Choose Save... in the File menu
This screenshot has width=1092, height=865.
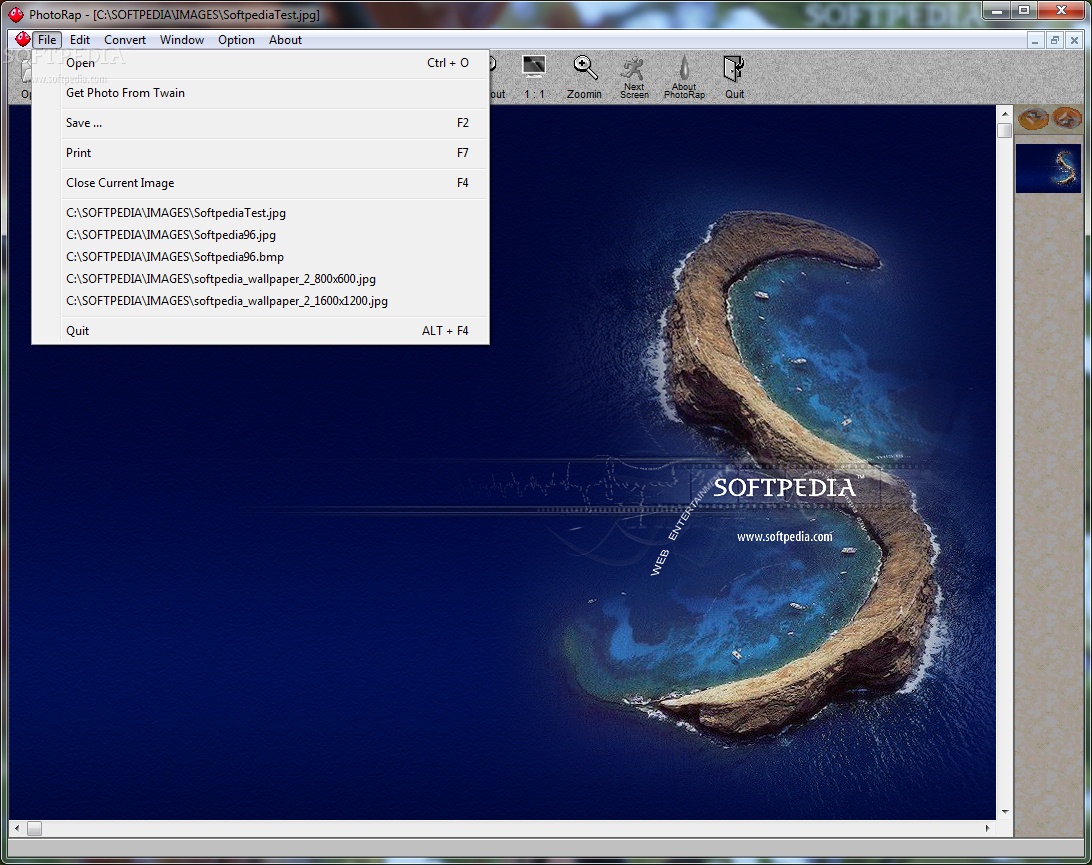260,123
